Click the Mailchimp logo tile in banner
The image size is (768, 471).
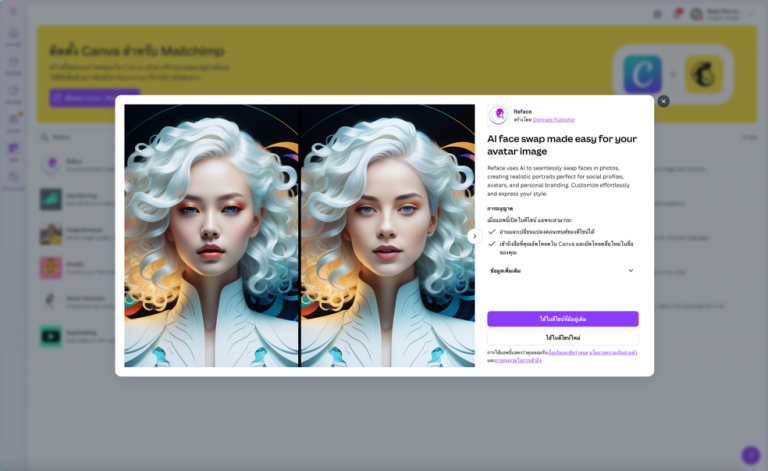click(703, 74)
